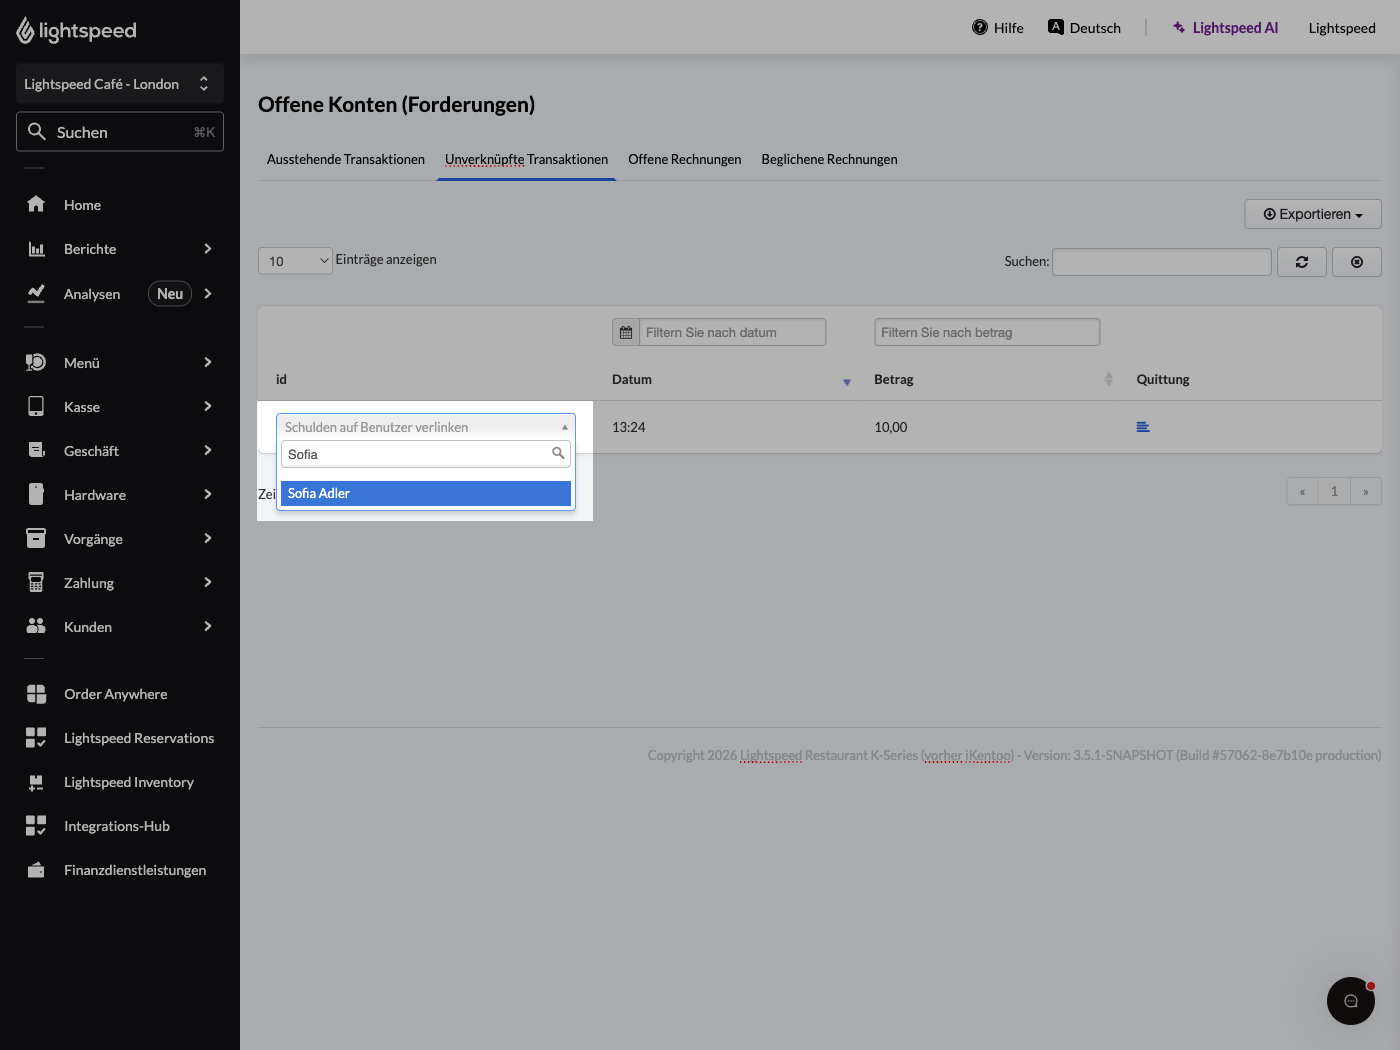Expand the Kasse submenu chevron
Screen dimensions: 1400x1050
208,406
